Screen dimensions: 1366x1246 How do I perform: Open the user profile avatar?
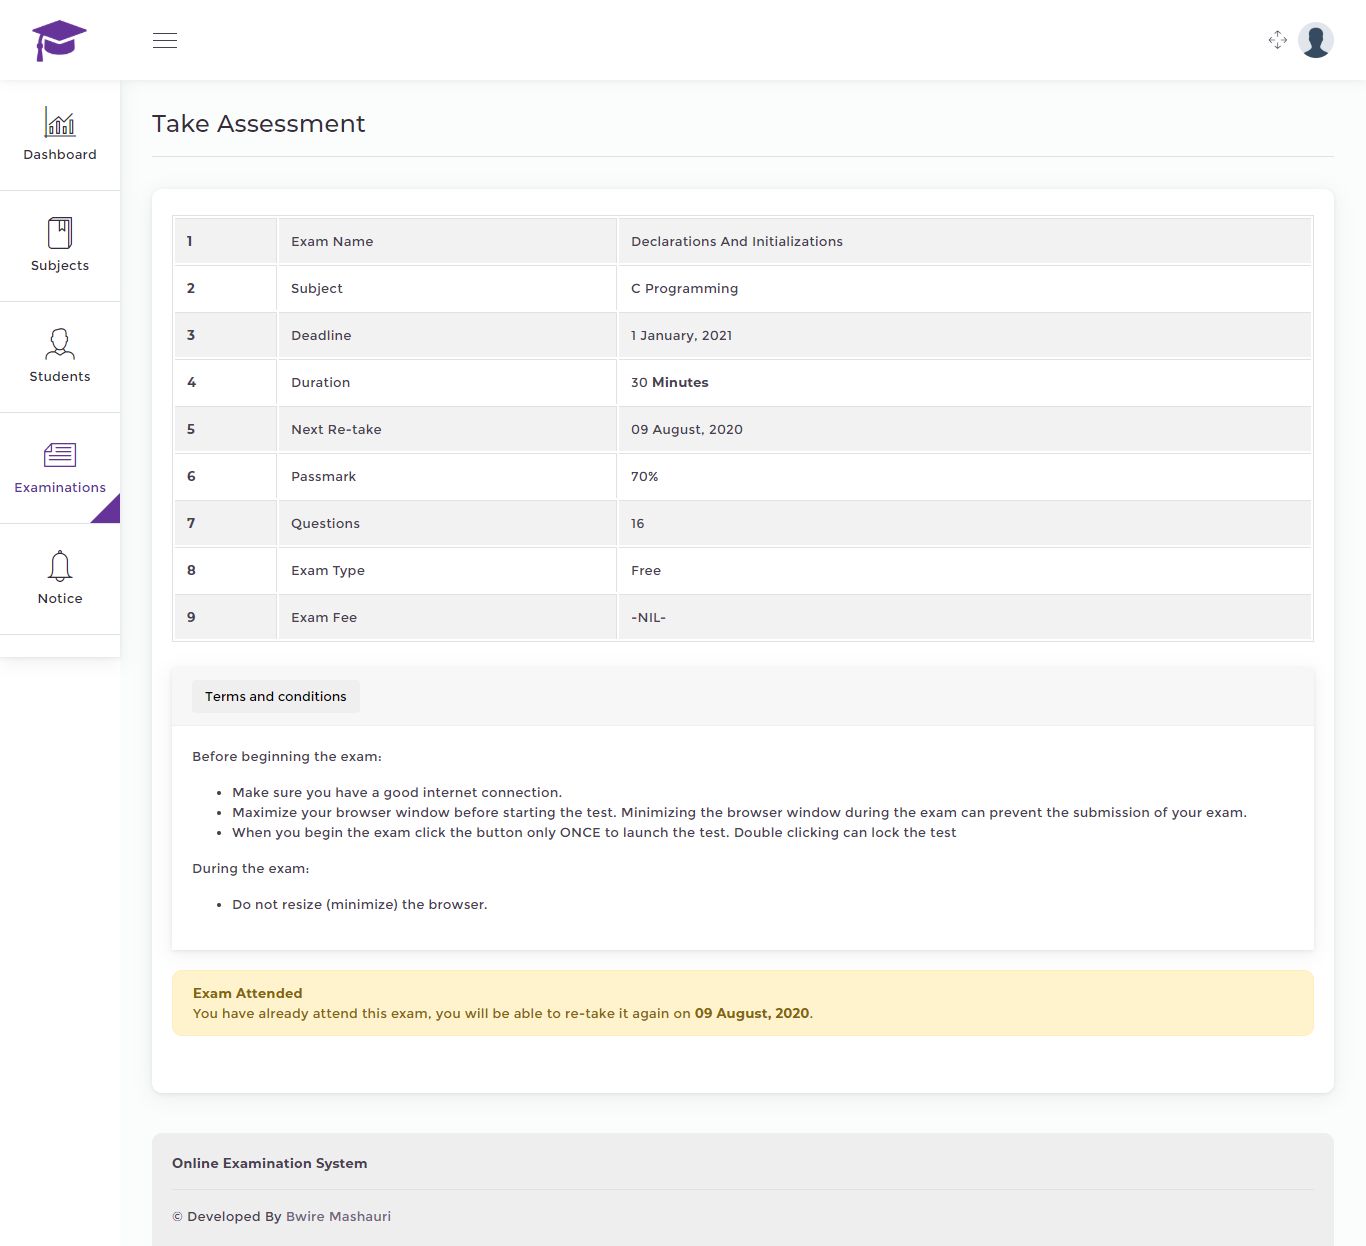[x=1315, y=40]
